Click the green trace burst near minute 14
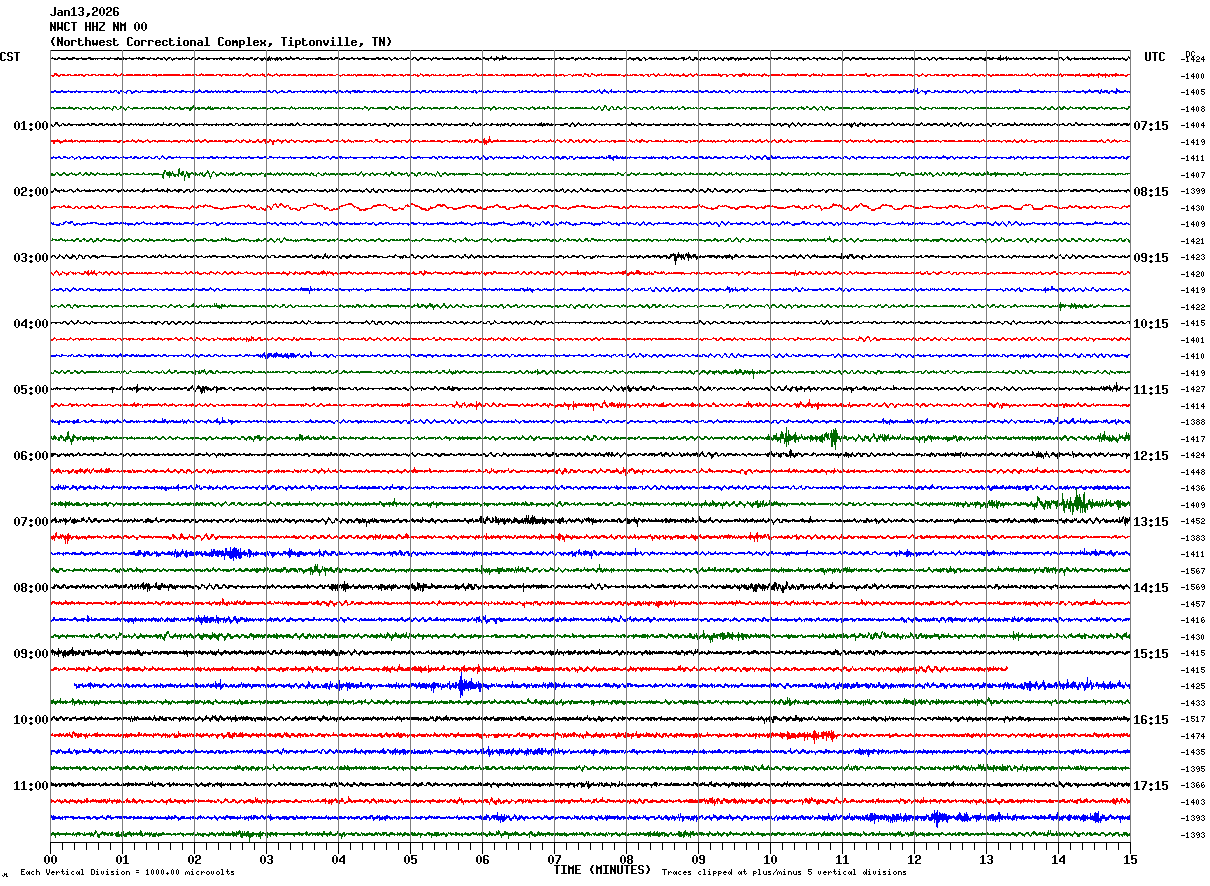 [x=1075, y=502]
